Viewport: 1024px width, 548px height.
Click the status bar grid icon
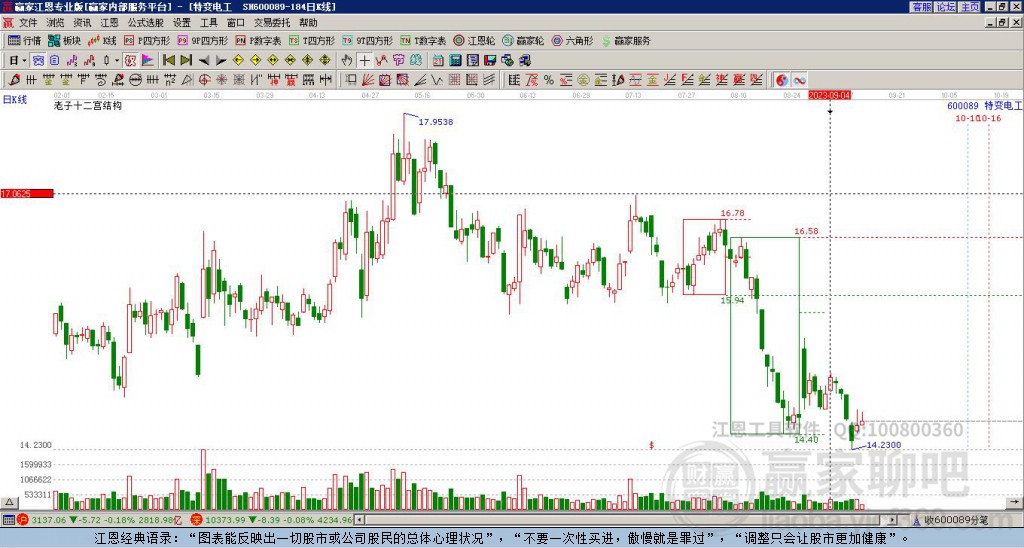8,520
